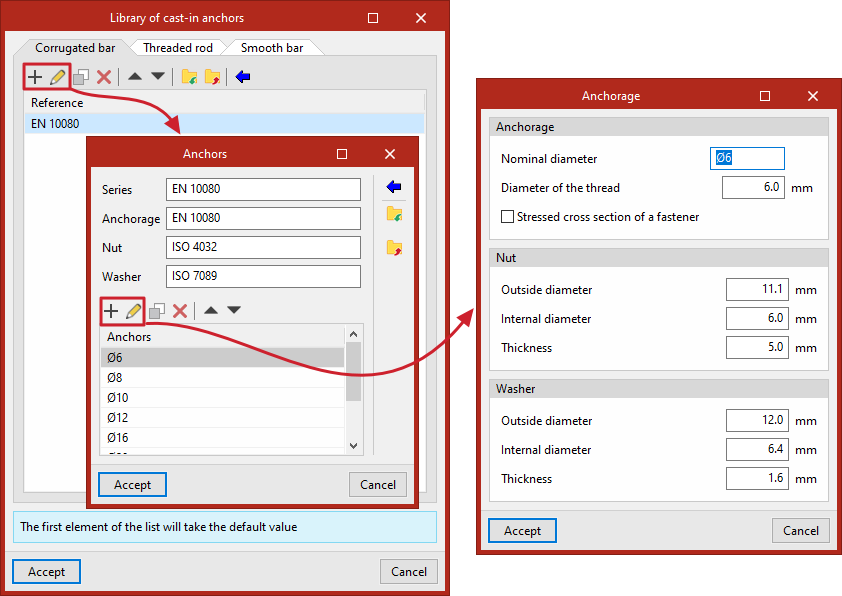This screenshot has width=842, height=596.
Task: Edit selected library reference with pencil icon
Action: click(57, 77)
